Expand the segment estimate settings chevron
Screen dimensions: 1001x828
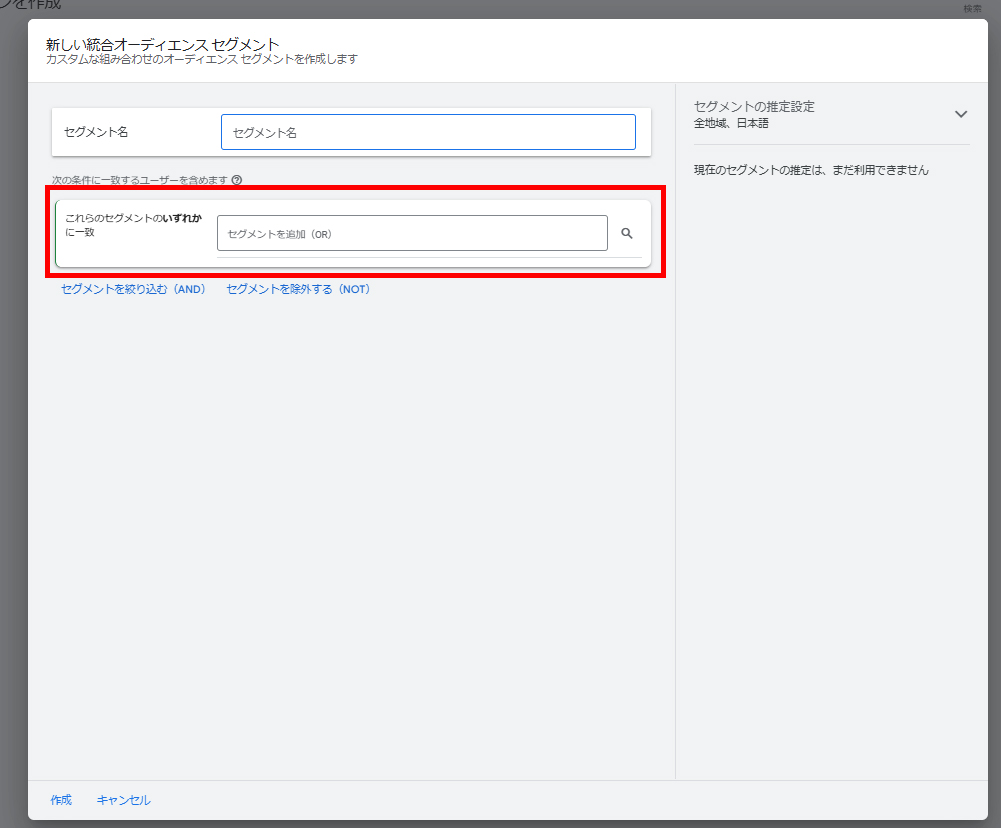pos(961,114)
